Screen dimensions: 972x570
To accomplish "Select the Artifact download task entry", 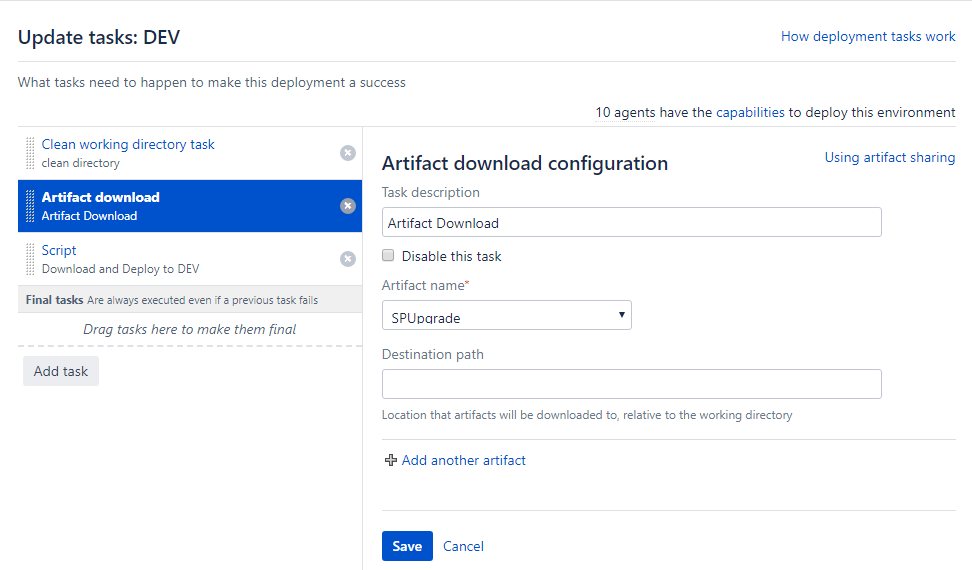I will point(190,206).
